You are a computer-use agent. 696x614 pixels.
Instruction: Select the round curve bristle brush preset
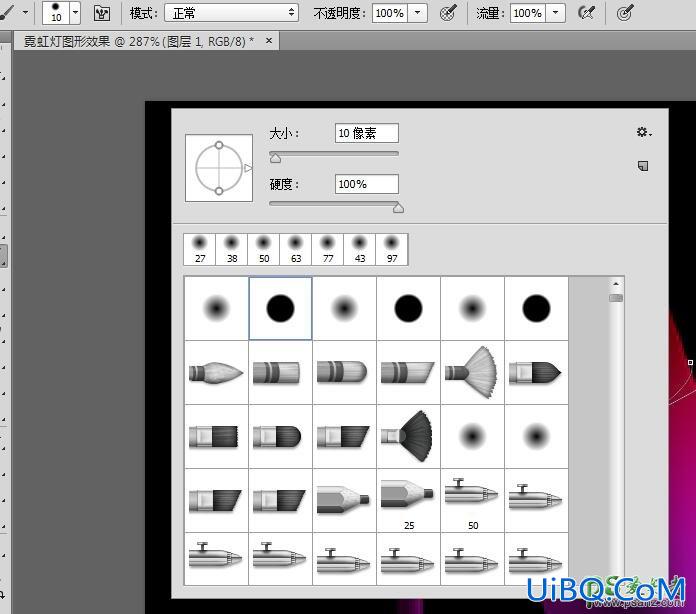(344, 372)
